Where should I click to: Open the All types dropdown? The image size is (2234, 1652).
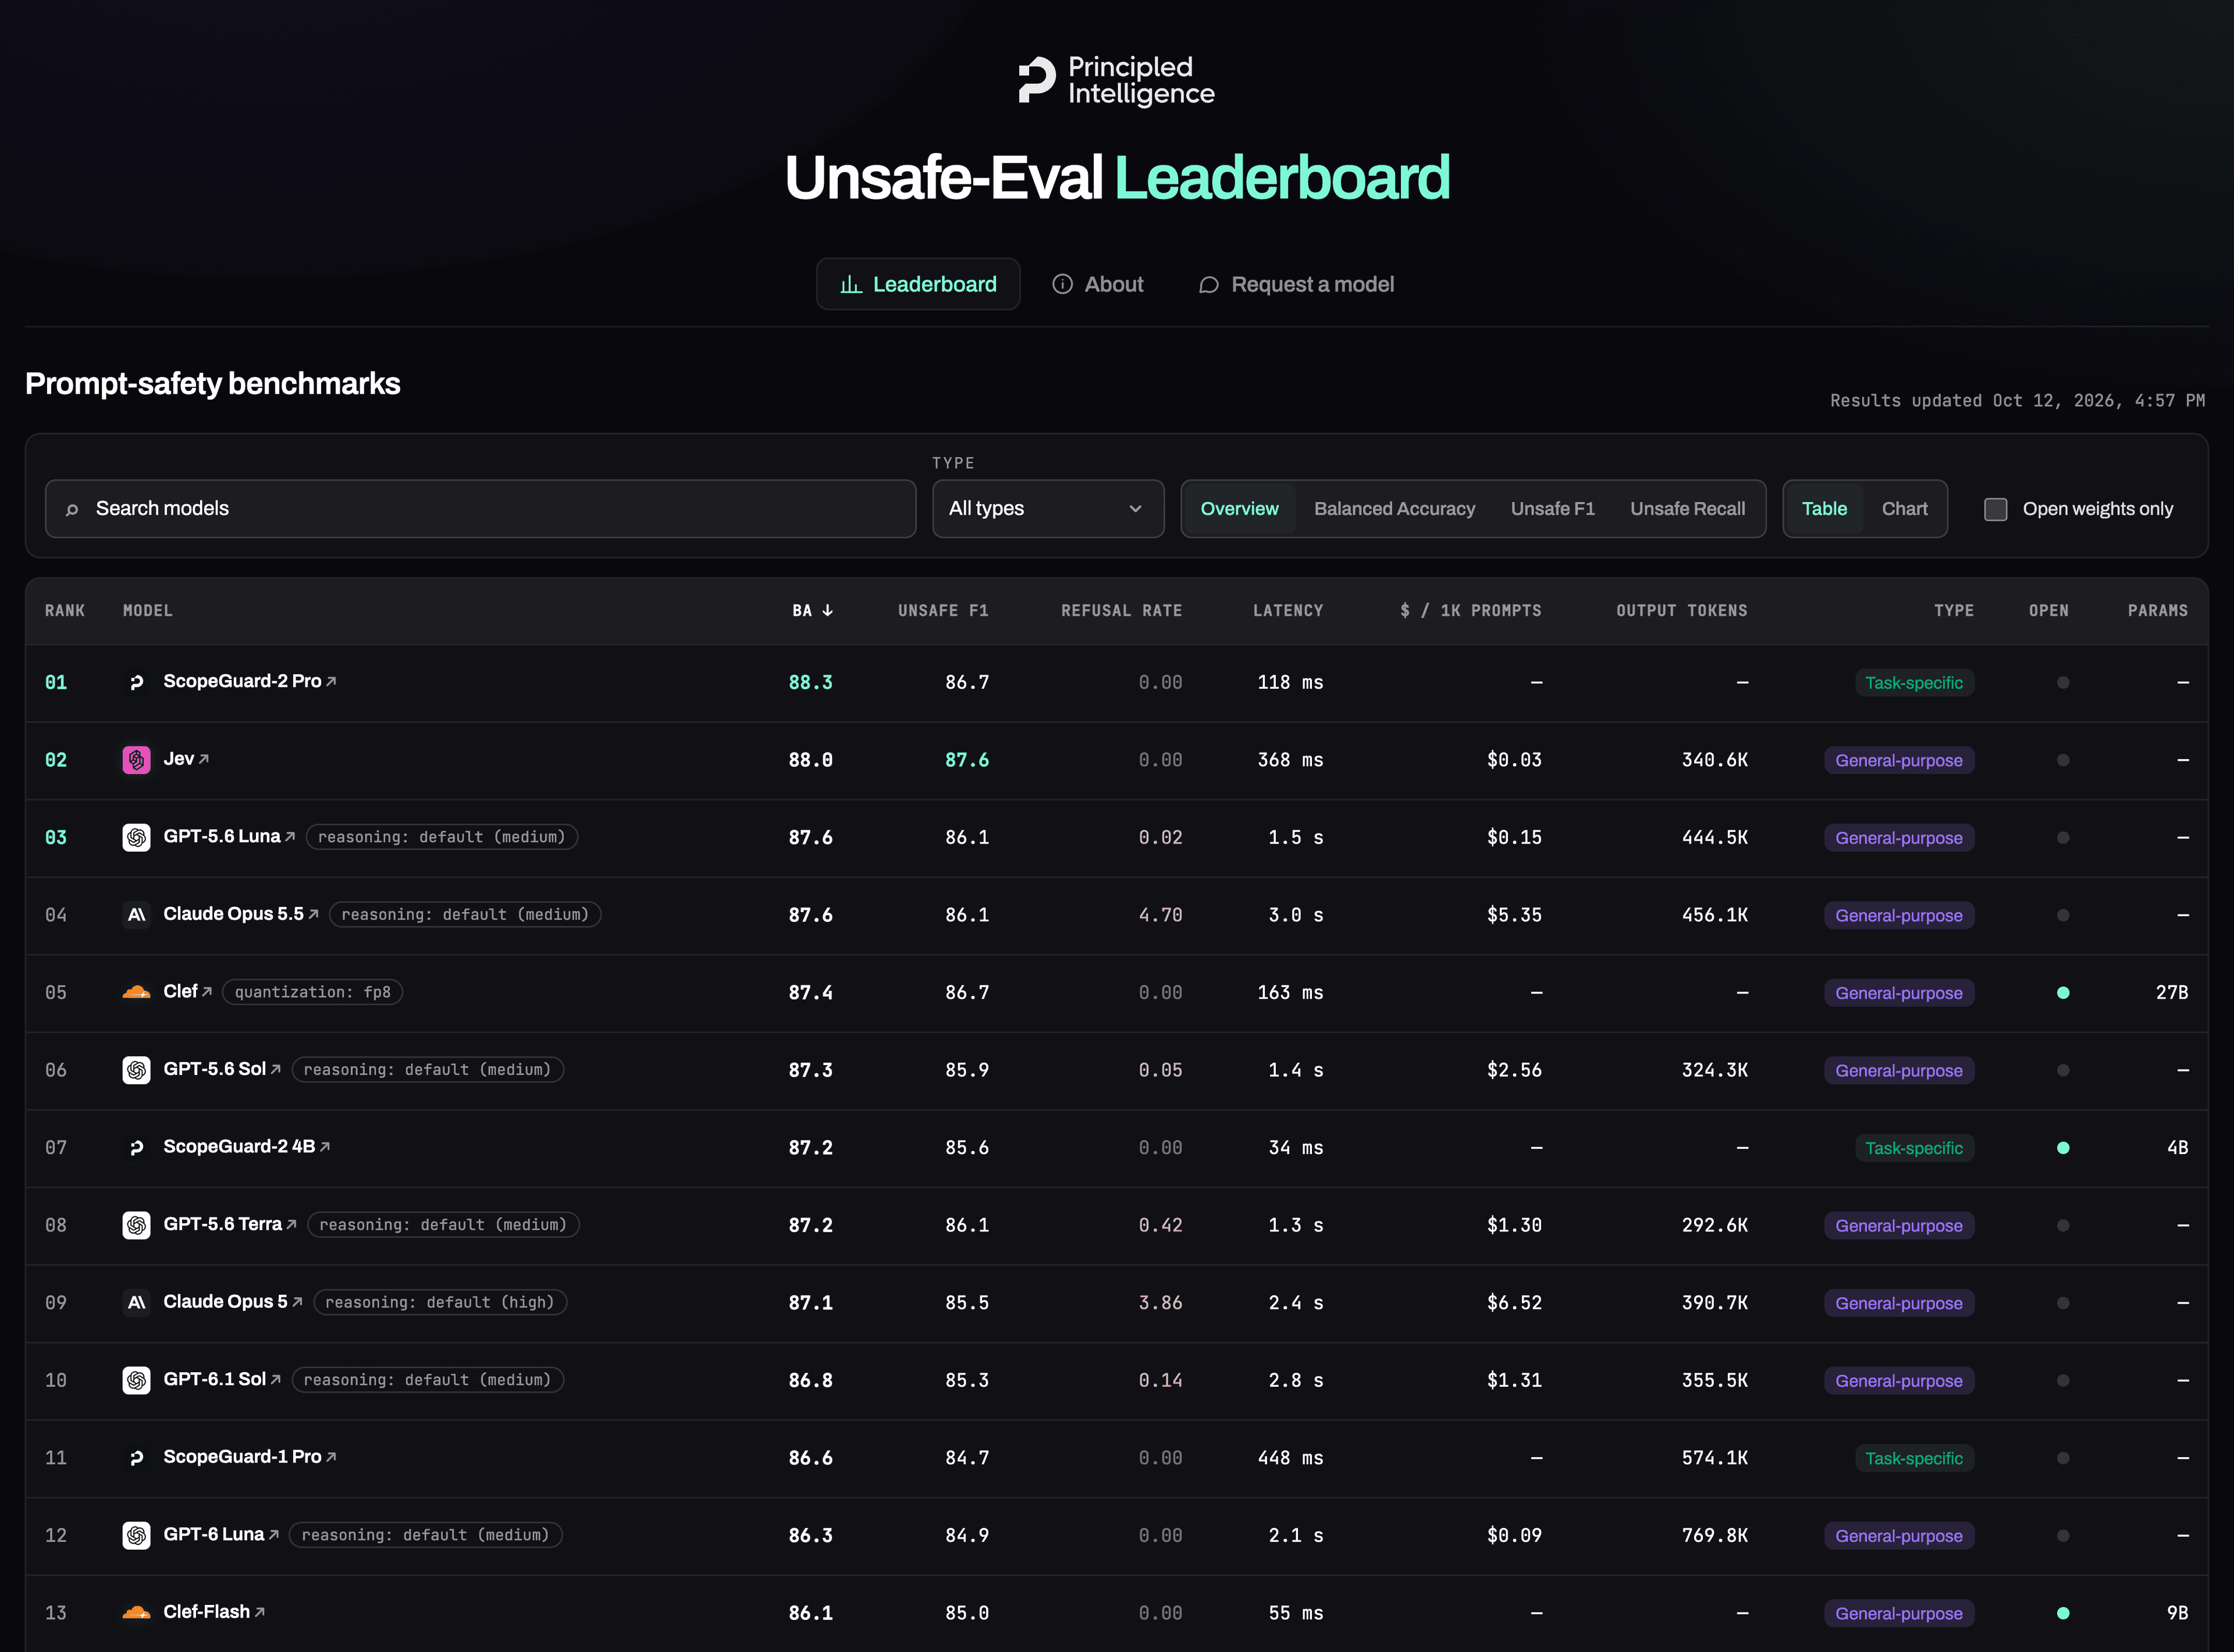click(x=1047, y=508)
